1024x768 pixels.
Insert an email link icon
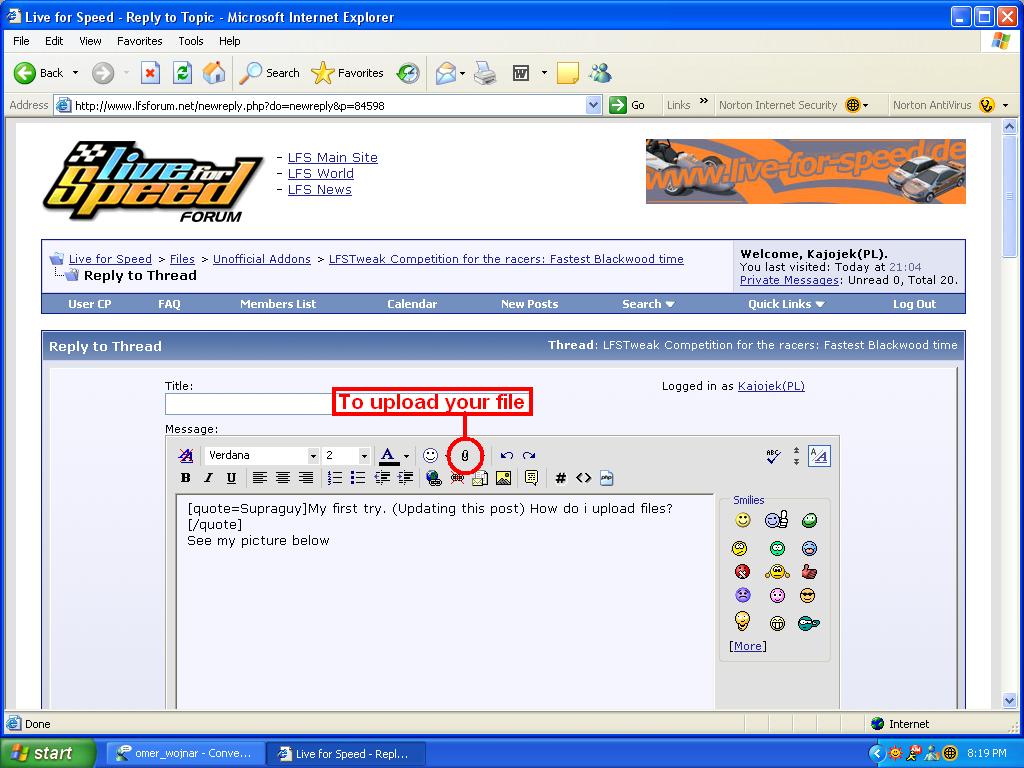(x=480, y=478)
